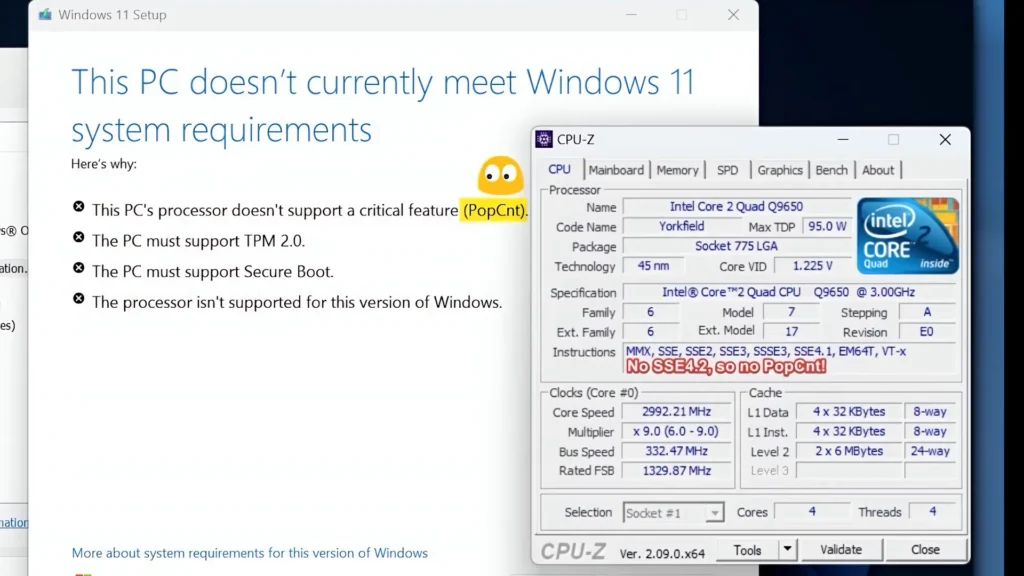The width and height of the screenshot is (1024, 576).
Task: Click the X icon beside TPM 2.0 requirement
Action: tap(78, 237)
